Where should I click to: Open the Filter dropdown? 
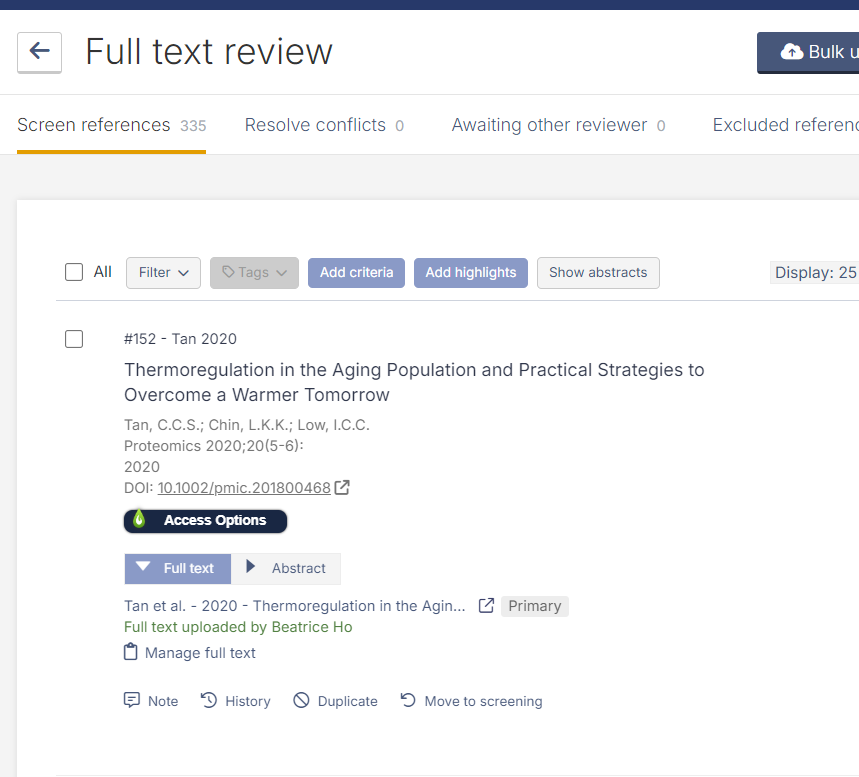(163, 272)
